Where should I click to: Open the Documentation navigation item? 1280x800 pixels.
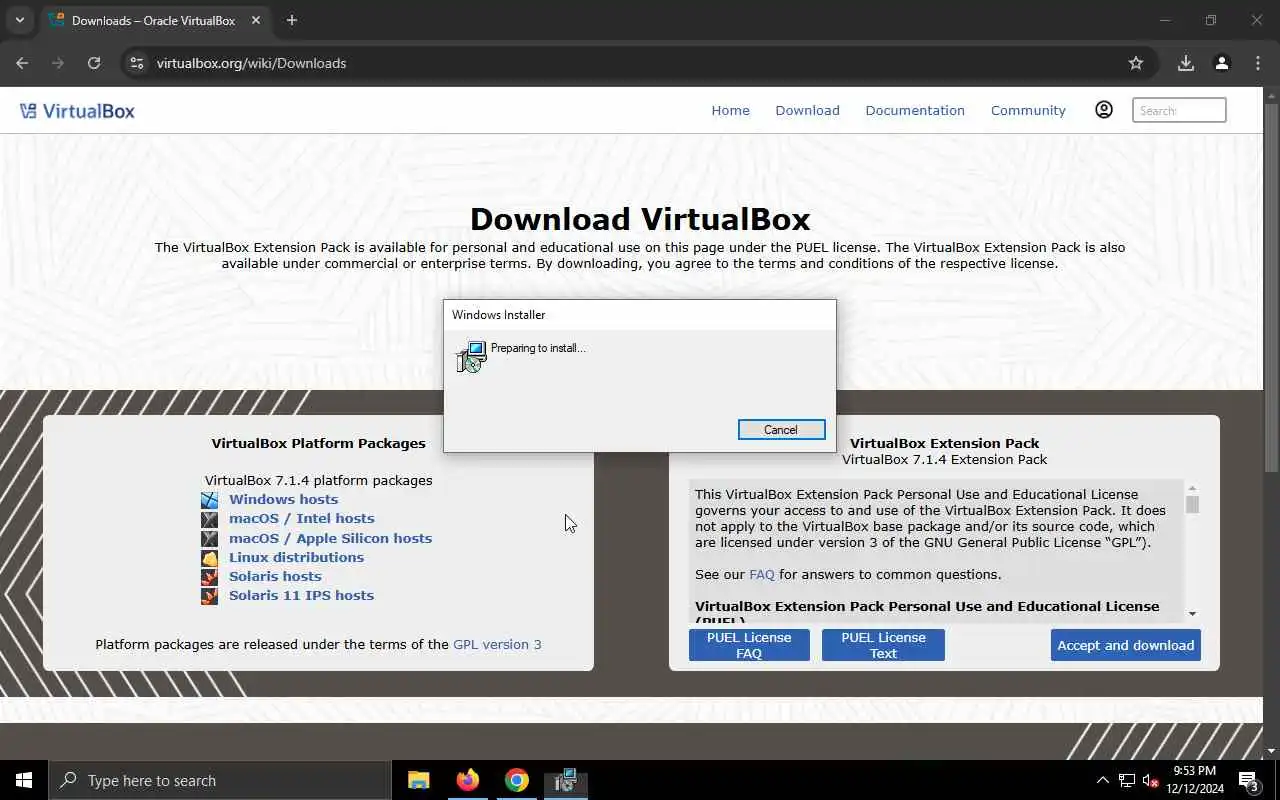(915, 111)
